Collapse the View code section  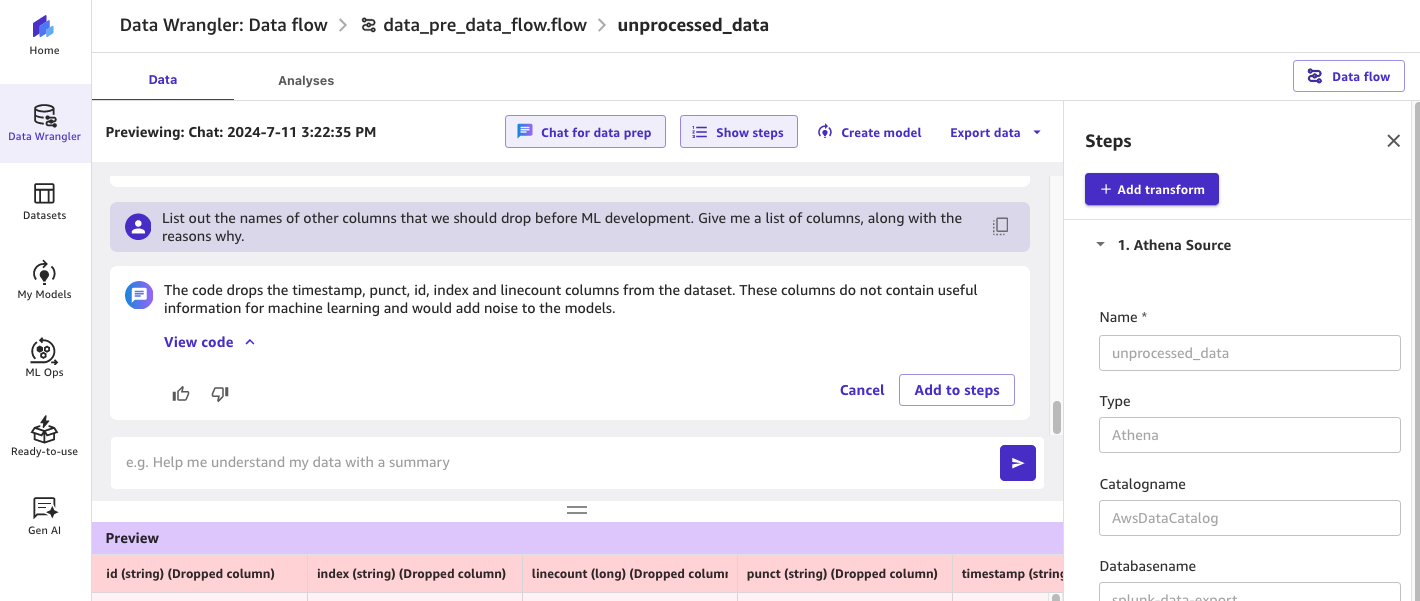tap(209, 341)
